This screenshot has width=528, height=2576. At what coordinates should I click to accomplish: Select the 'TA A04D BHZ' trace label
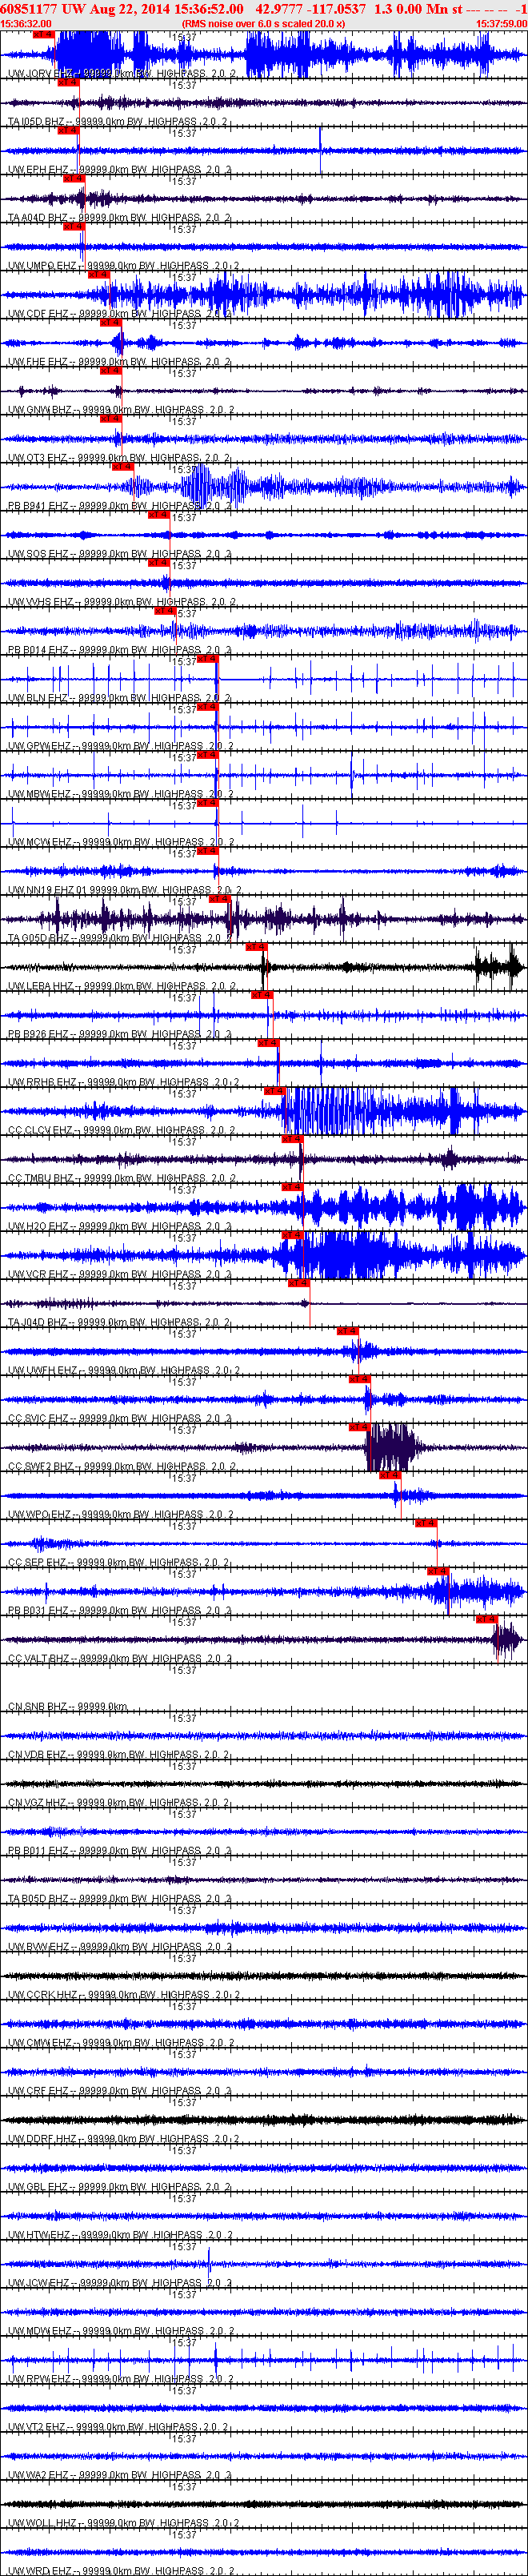(x=119, y=218)
